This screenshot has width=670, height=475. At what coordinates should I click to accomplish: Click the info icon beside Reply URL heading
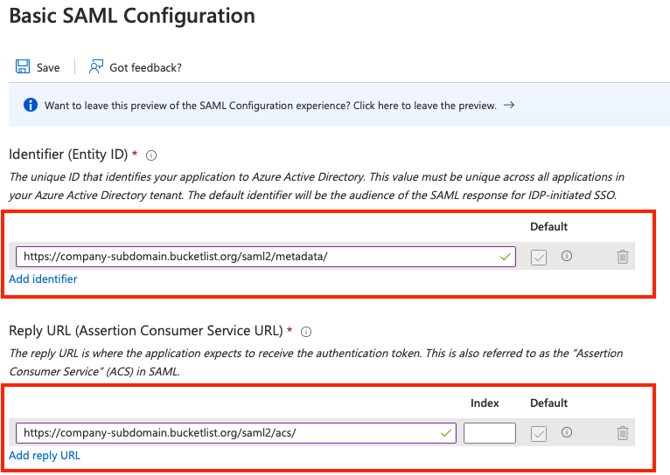pos(306,332)
